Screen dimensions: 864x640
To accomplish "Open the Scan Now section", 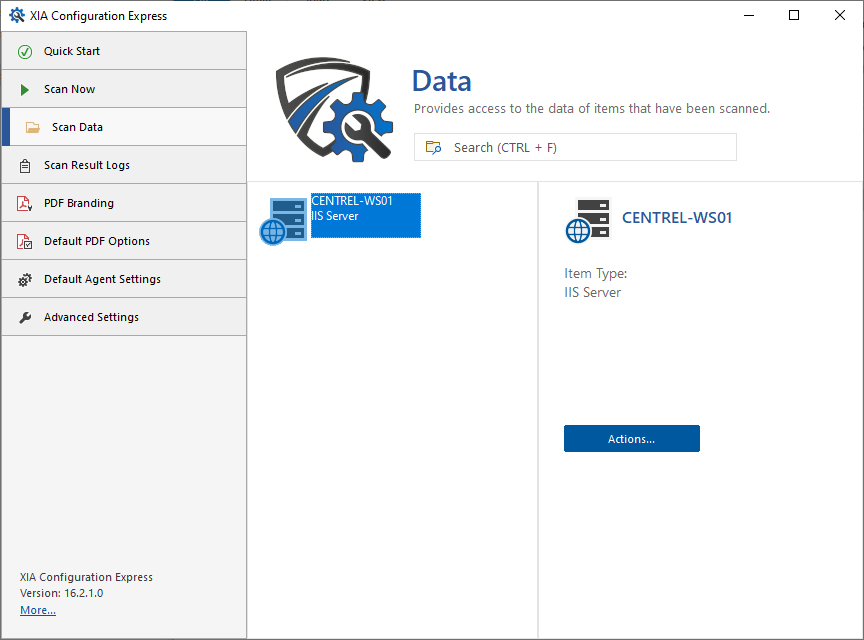I will (124, 89).
